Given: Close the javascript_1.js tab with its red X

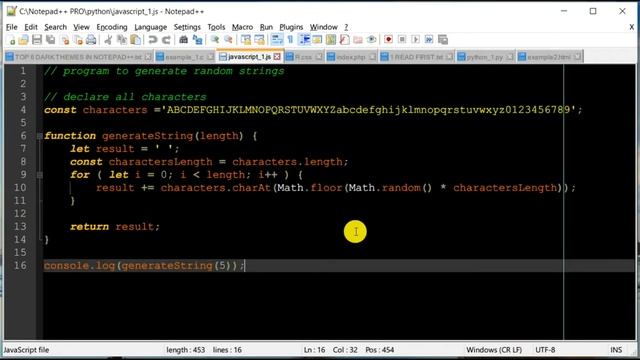Looking at the screenshot, I should 277,57.
